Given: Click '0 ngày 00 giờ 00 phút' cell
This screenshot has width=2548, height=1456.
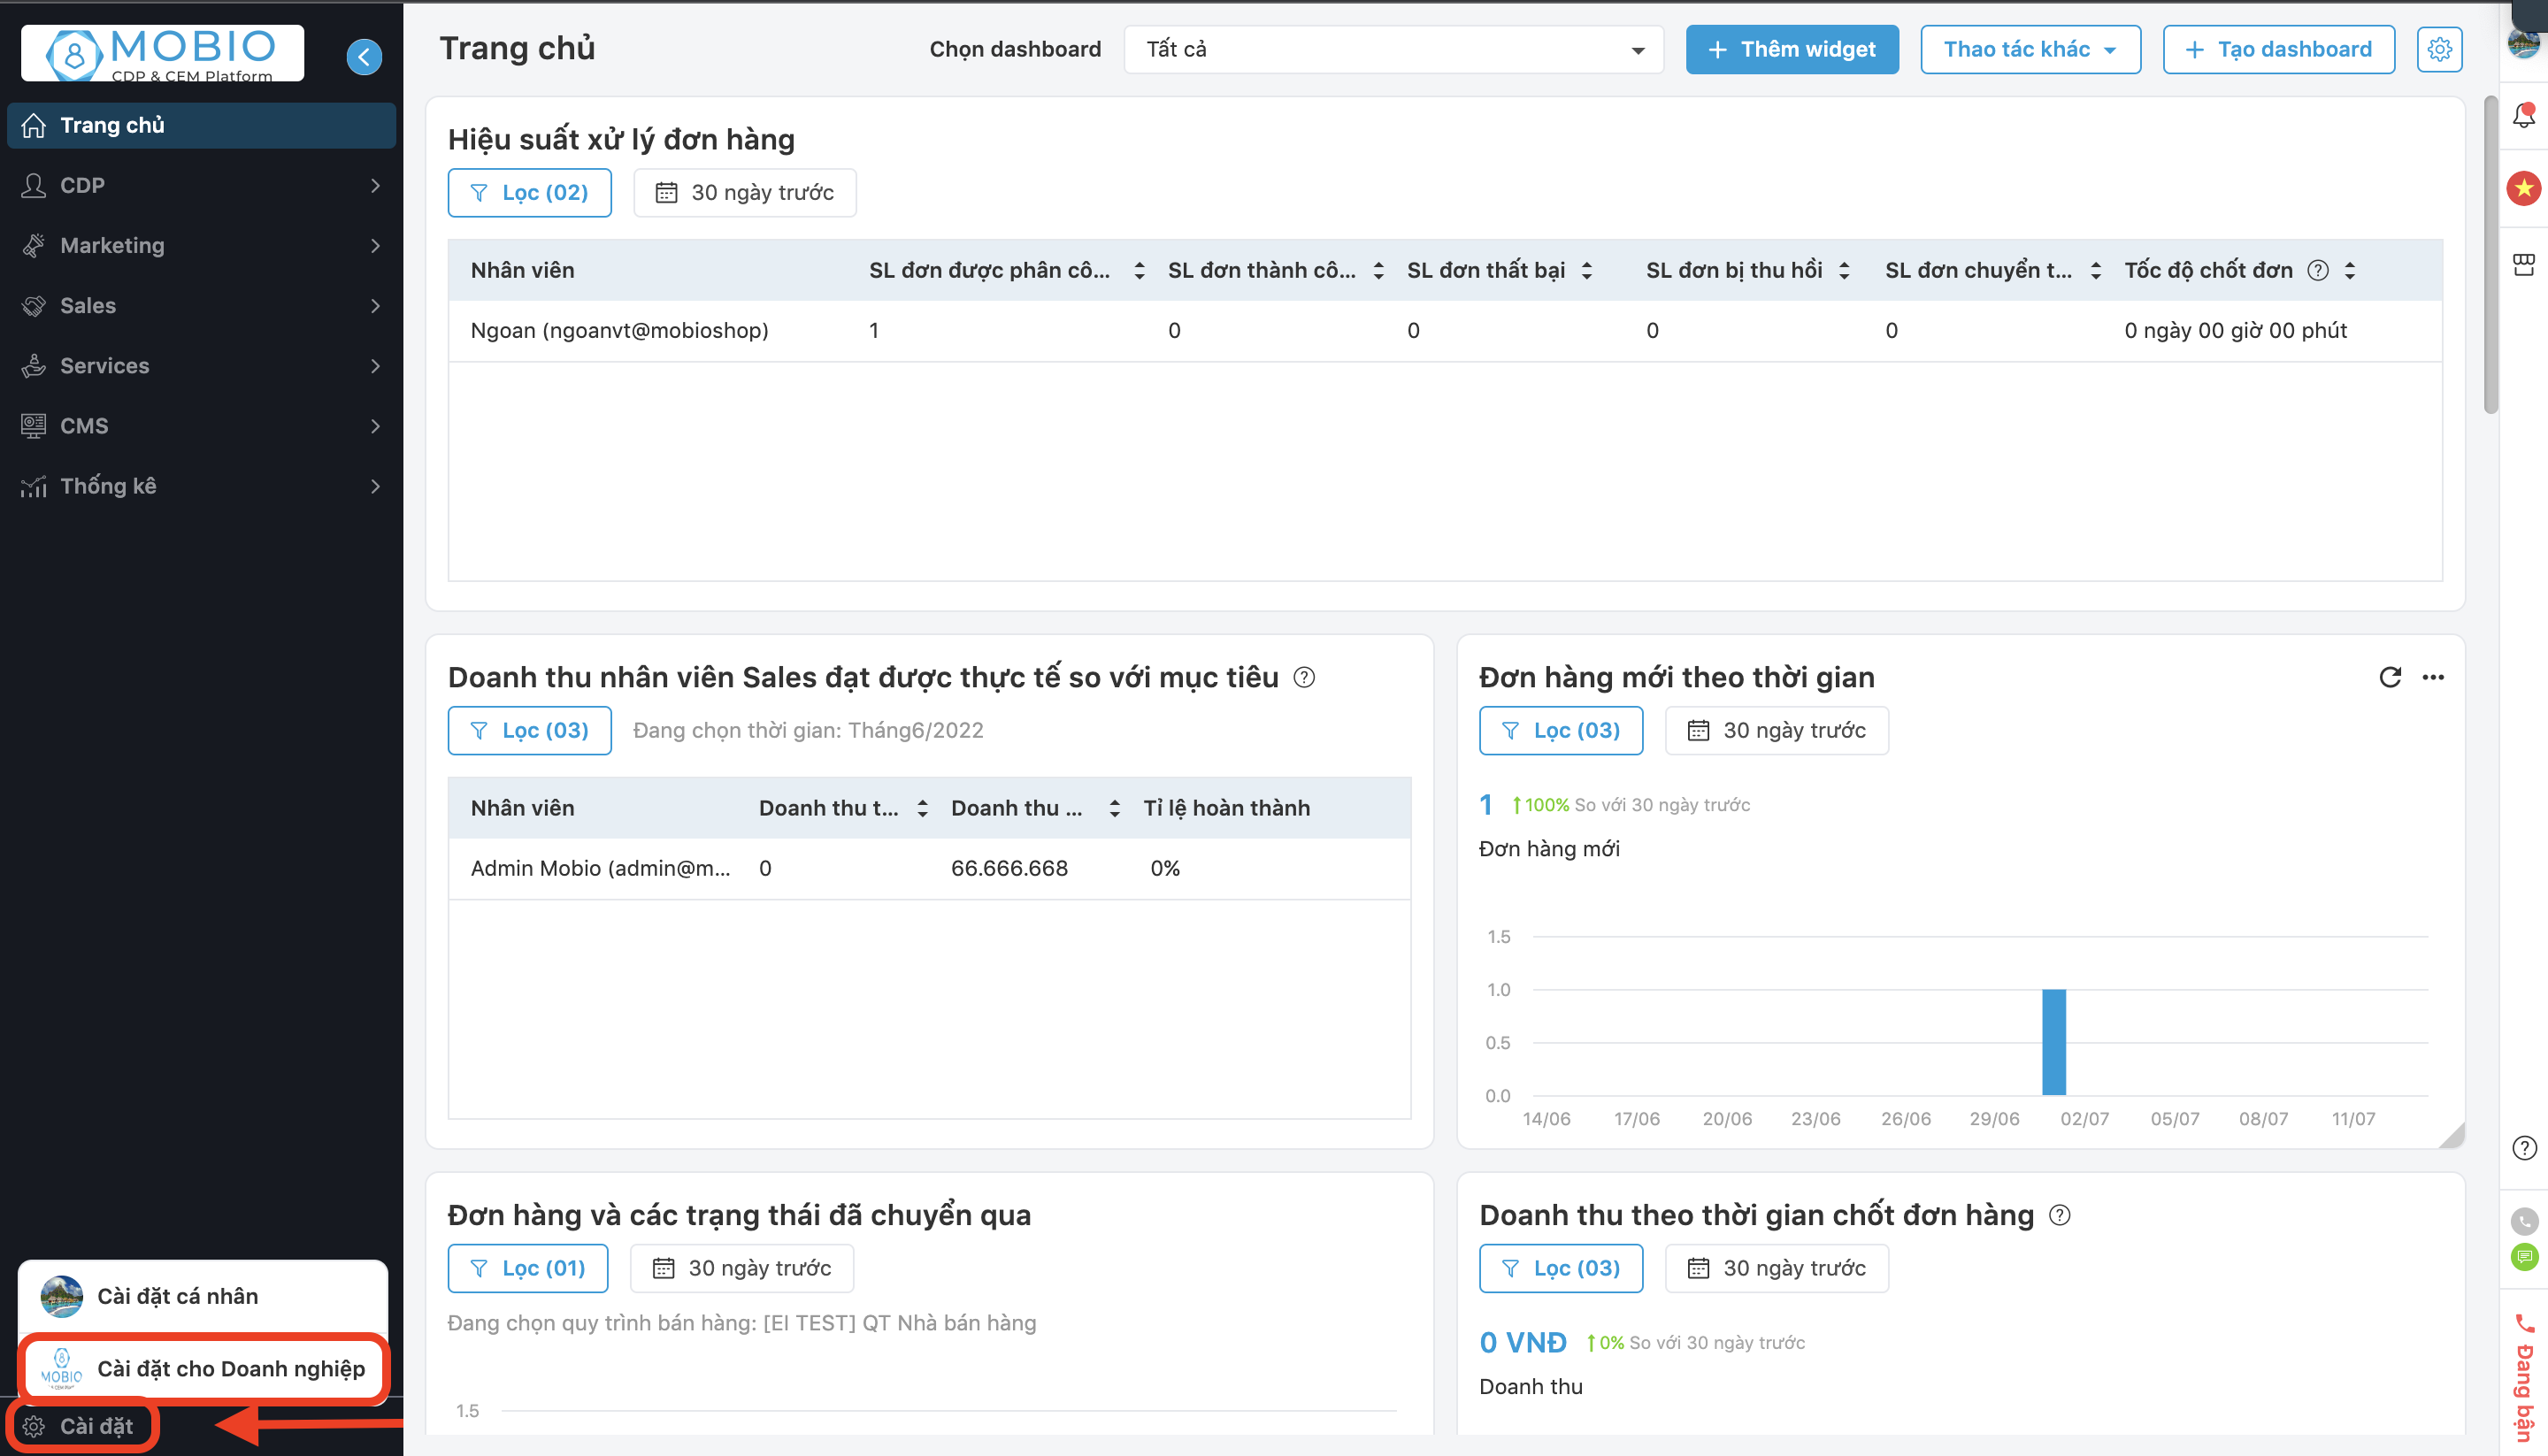Looking at the screenshot, I should [x=2235, y=330].
